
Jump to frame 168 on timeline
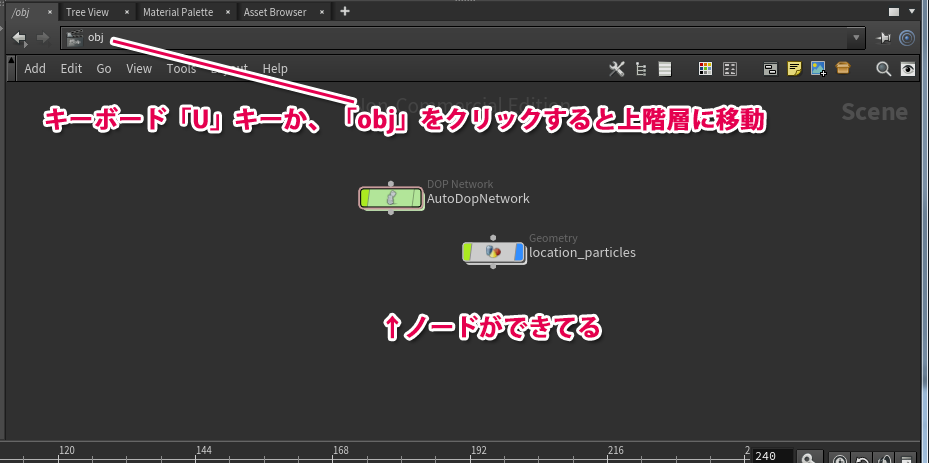pos(341,451)
